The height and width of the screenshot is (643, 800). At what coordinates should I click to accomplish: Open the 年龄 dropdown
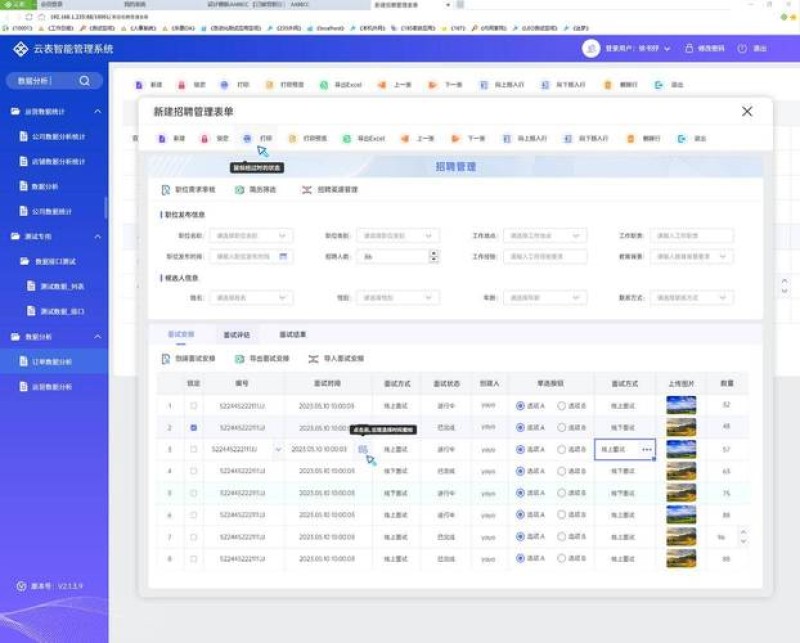tap(545, 298)
